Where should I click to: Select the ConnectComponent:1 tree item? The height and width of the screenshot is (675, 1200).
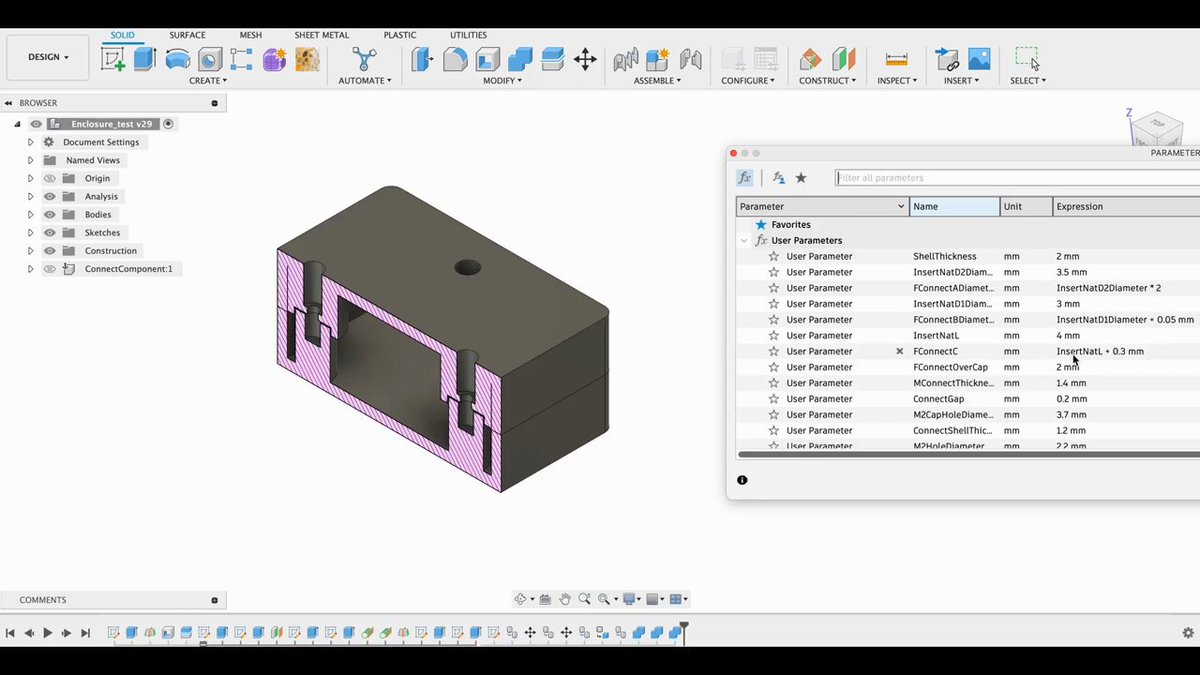(x=128, y=269)
